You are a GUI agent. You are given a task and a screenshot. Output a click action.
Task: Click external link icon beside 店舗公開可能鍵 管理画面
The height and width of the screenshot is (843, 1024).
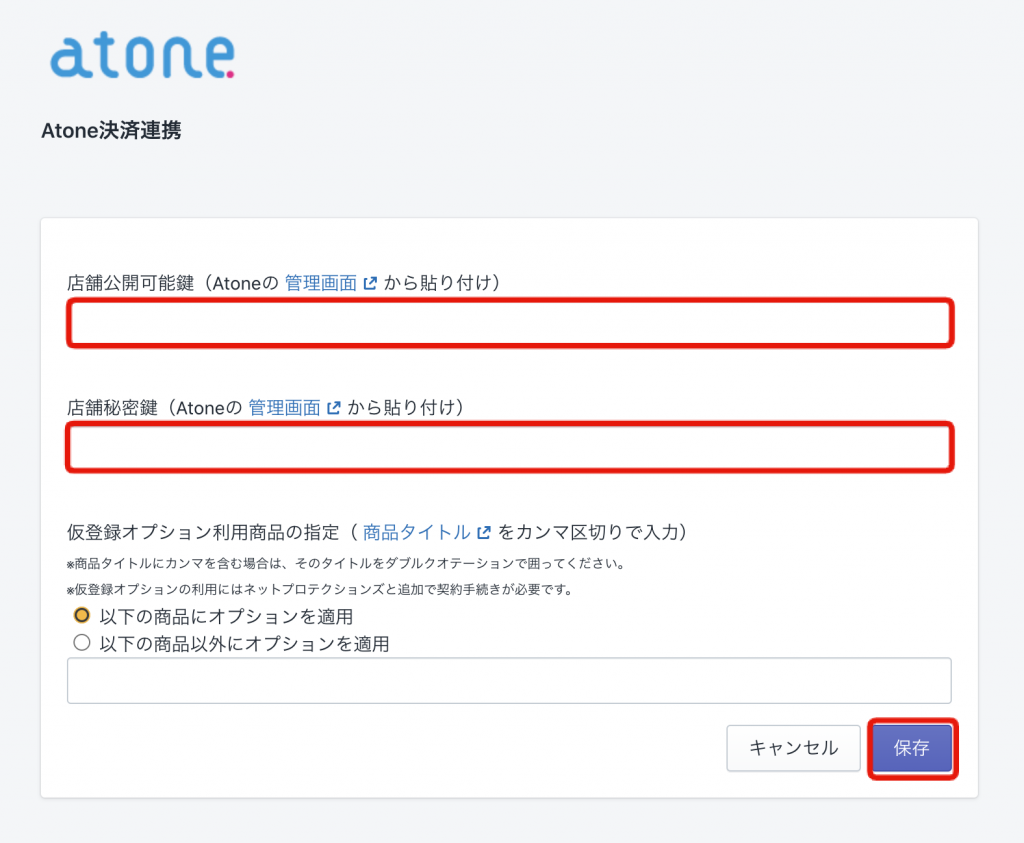coord(370,283)
